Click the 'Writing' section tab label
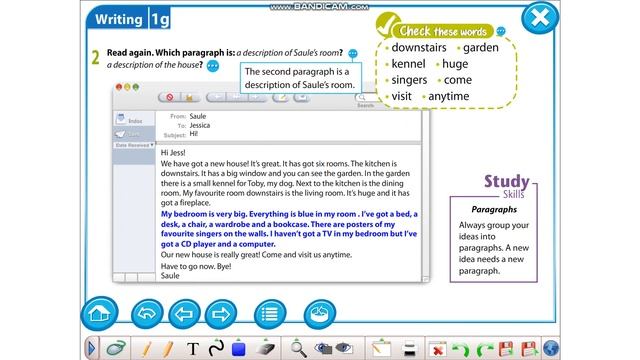Screen dimensions: 640x360 [x=118, y=19]
